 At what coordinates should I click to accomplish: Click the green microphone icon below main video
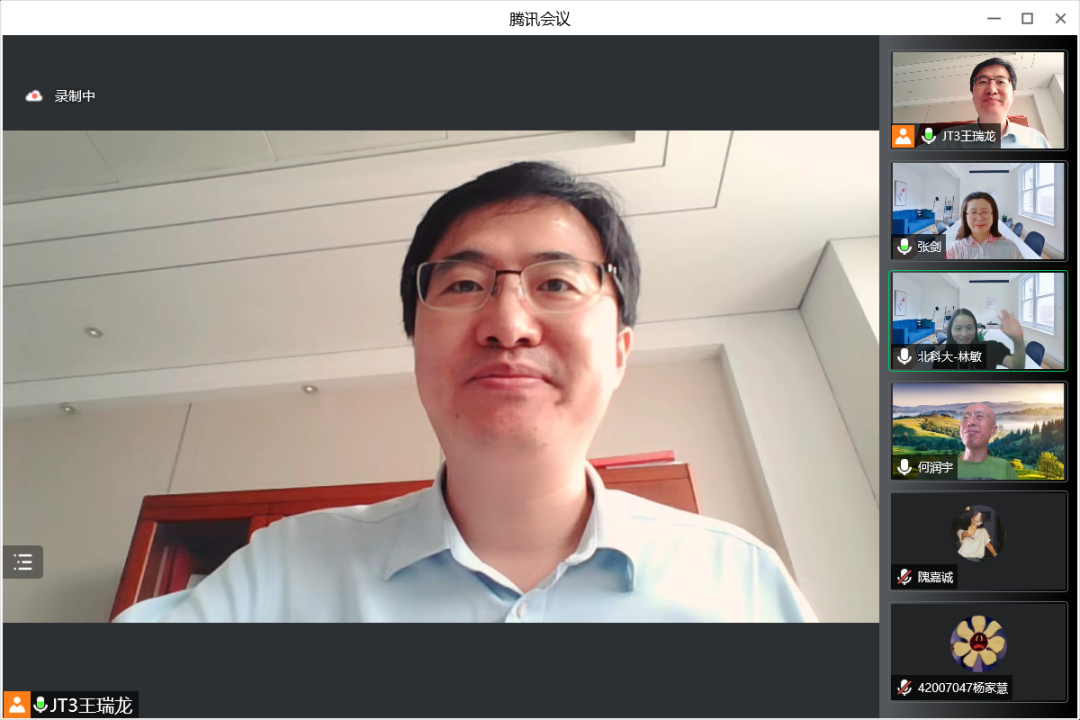click(41, 705)
